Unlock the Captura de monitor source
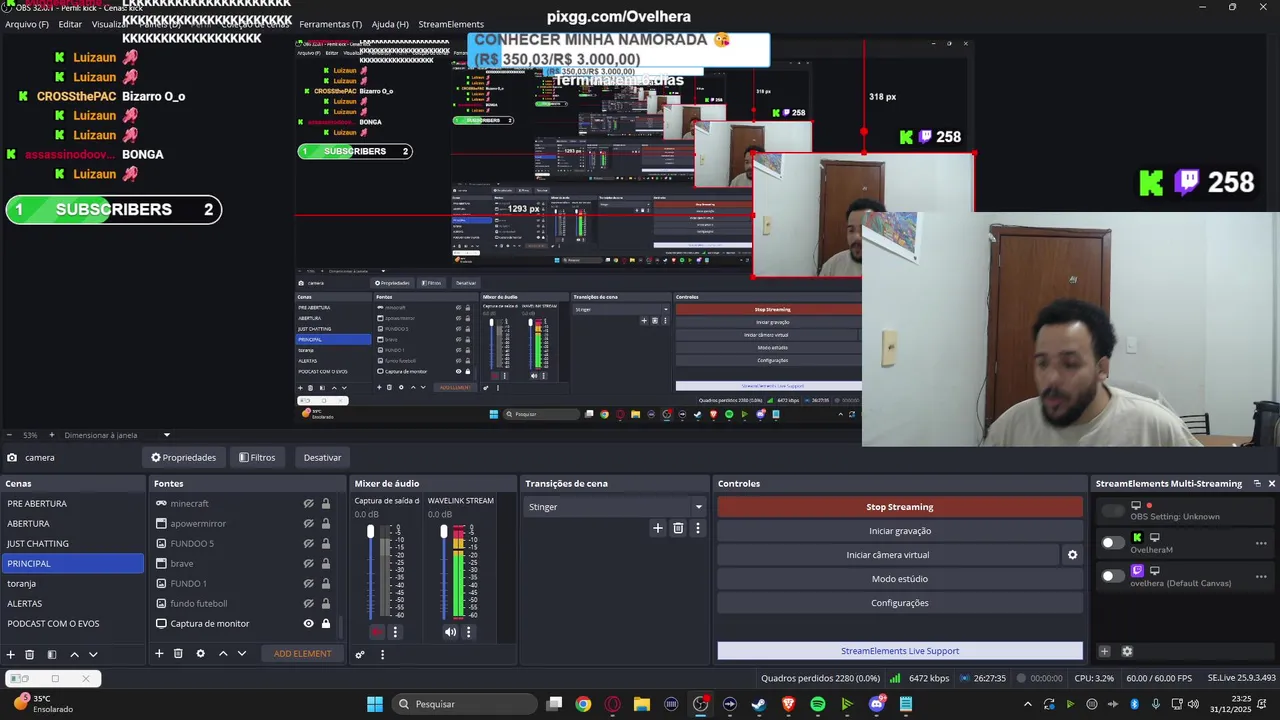 click(325, 623)
